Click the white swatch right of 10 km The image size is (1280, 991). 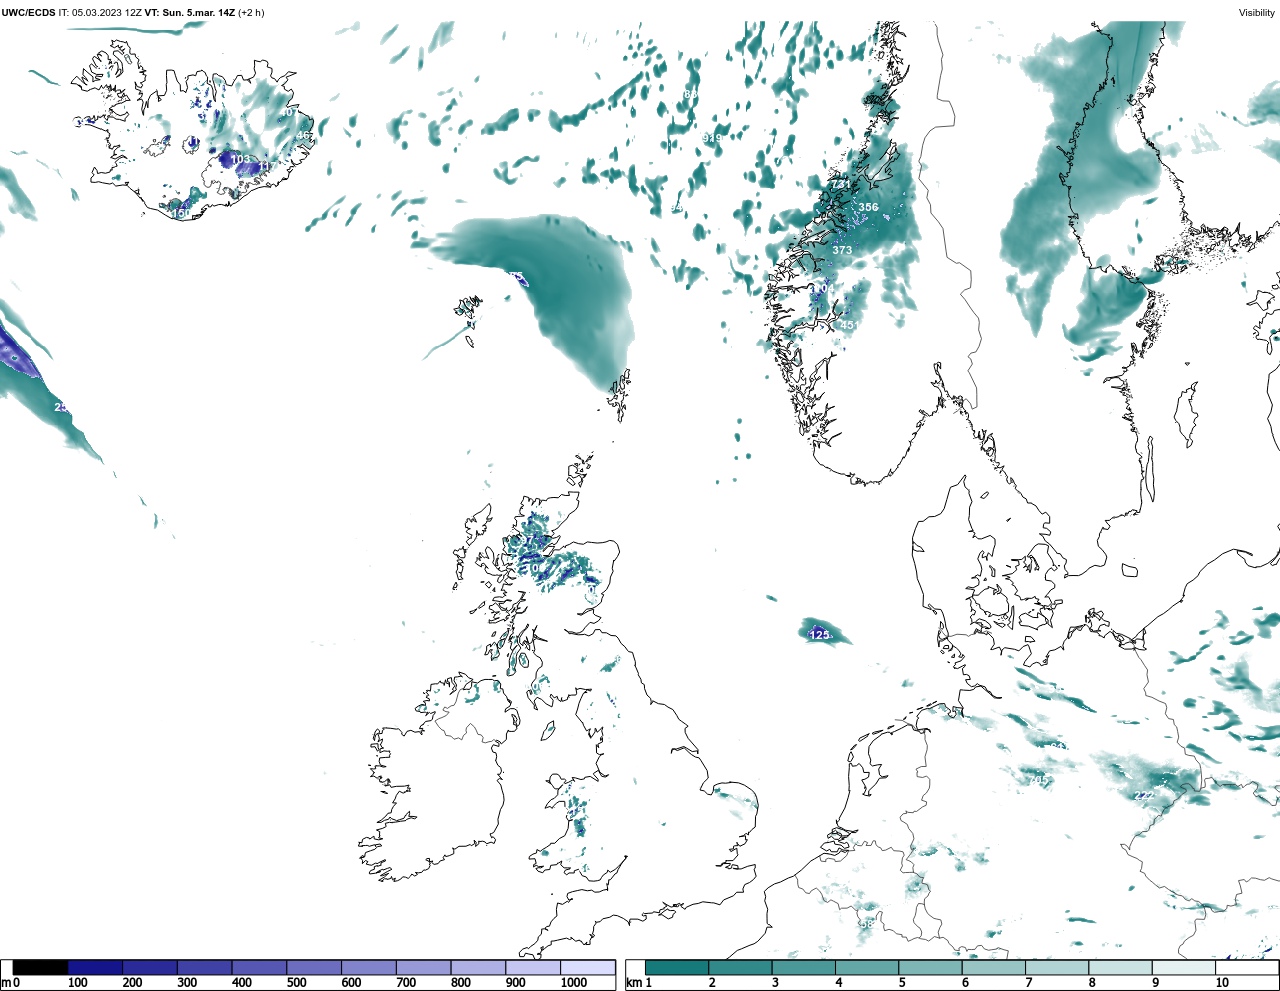[1246, 967]
